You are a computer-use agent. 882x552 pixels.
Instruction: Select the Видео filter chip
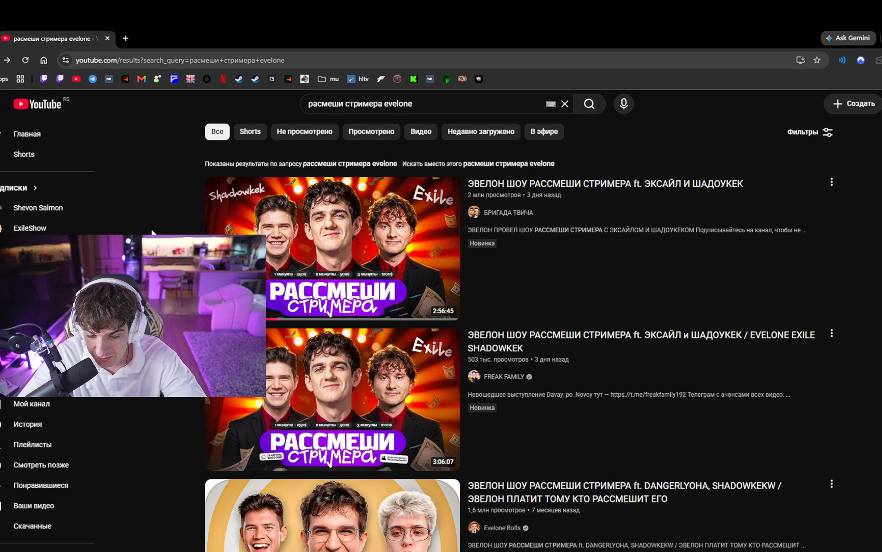421,132
